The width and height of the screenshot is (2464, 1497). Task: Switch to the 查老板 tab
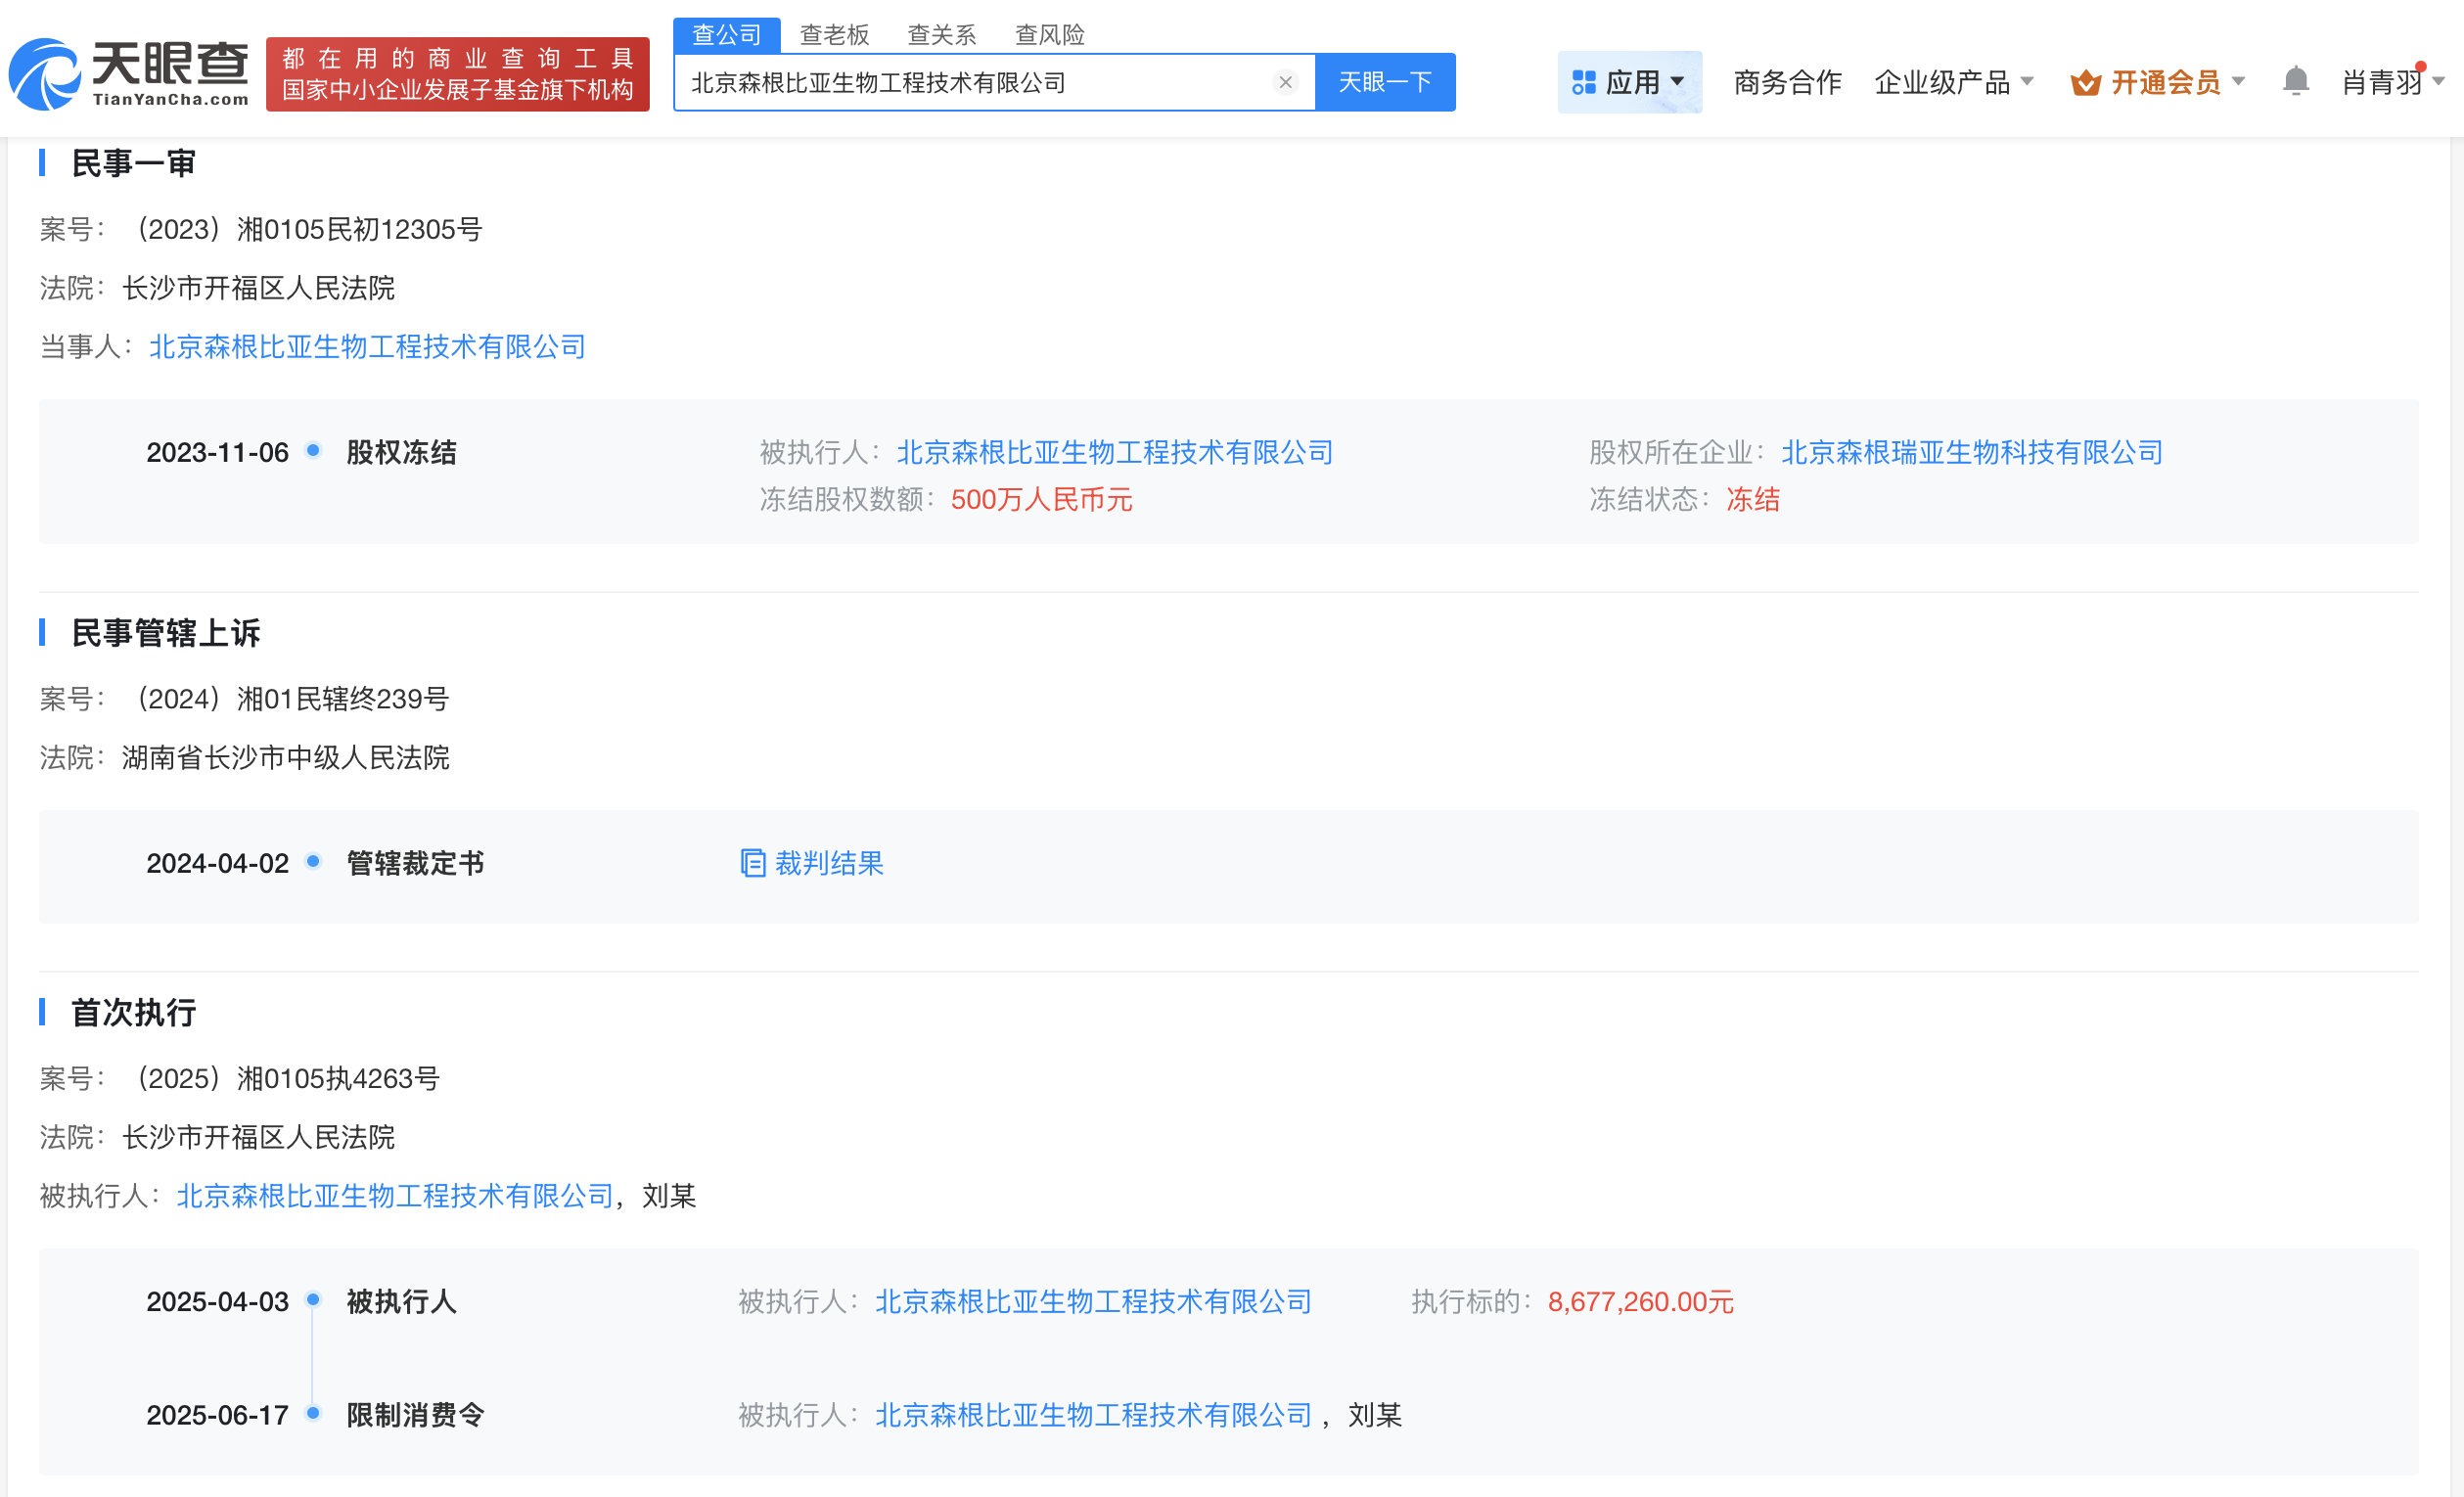click(x=834, y=35)
